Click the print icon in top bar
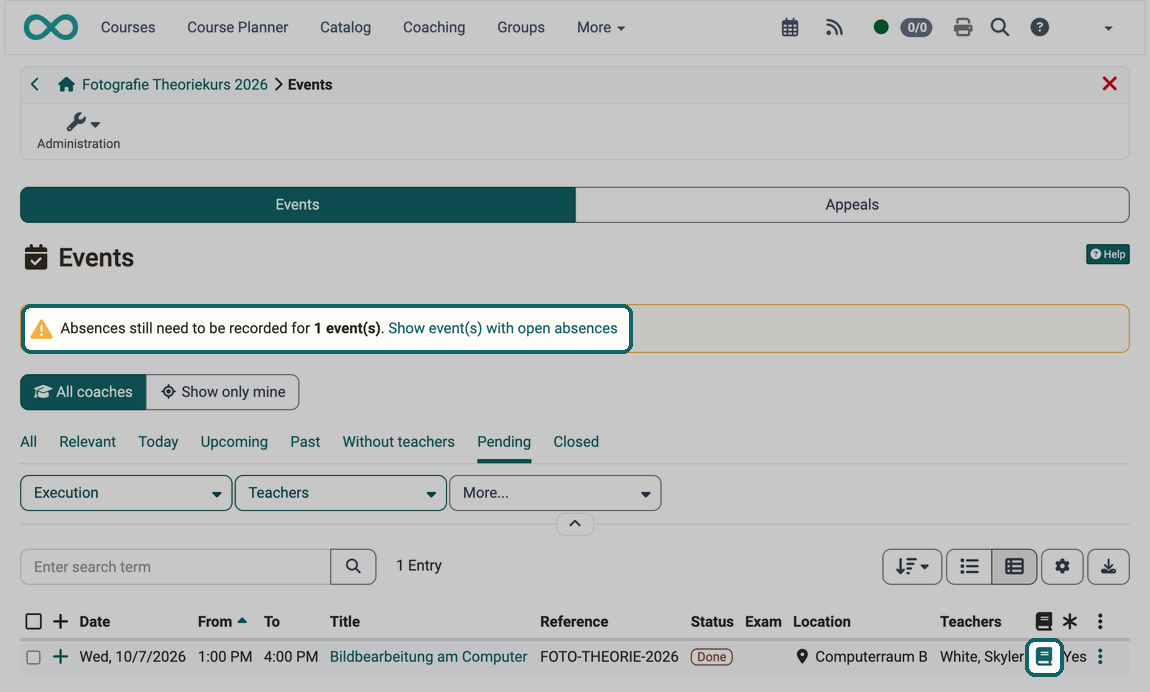Screen dimensions: 1150x692 [963, 28]
